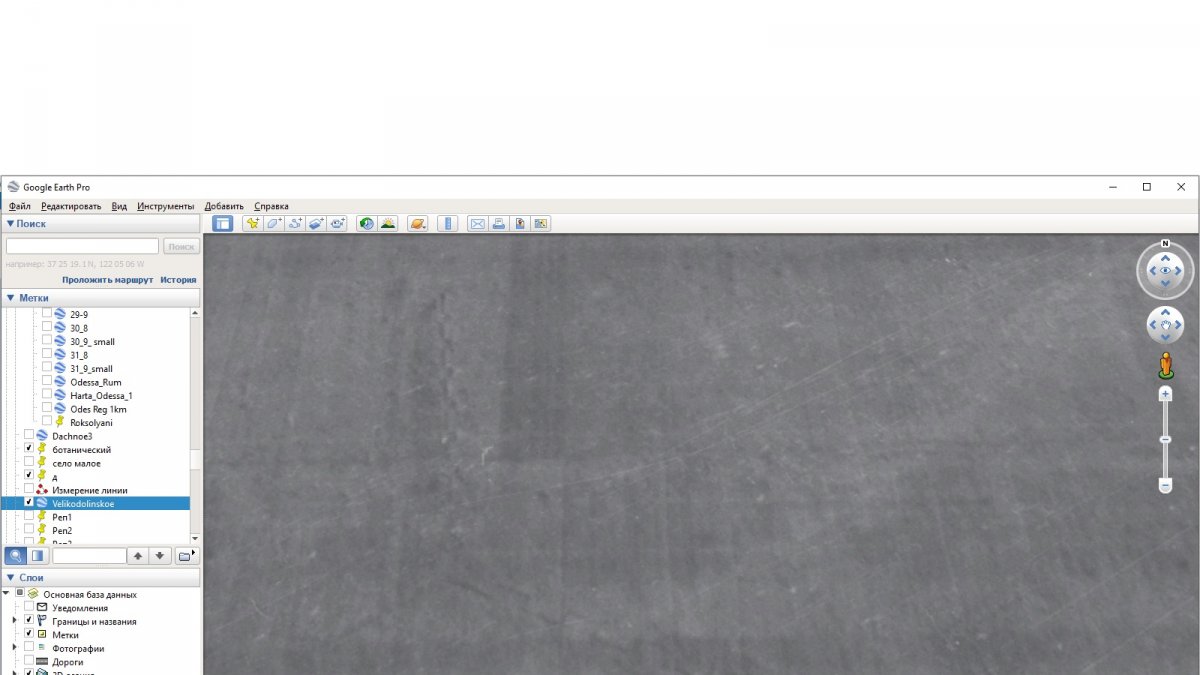Move selected place down with arrow
Viewport: 1200px width, 675px height.
(159, 555)
